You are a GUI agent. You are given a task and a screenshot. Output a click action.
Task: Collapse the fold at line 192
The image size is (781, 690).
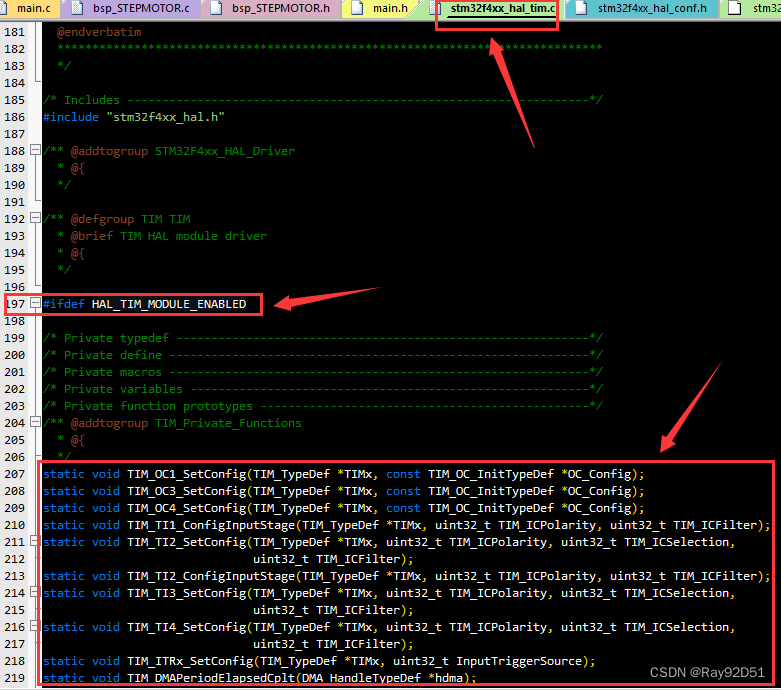35,218
